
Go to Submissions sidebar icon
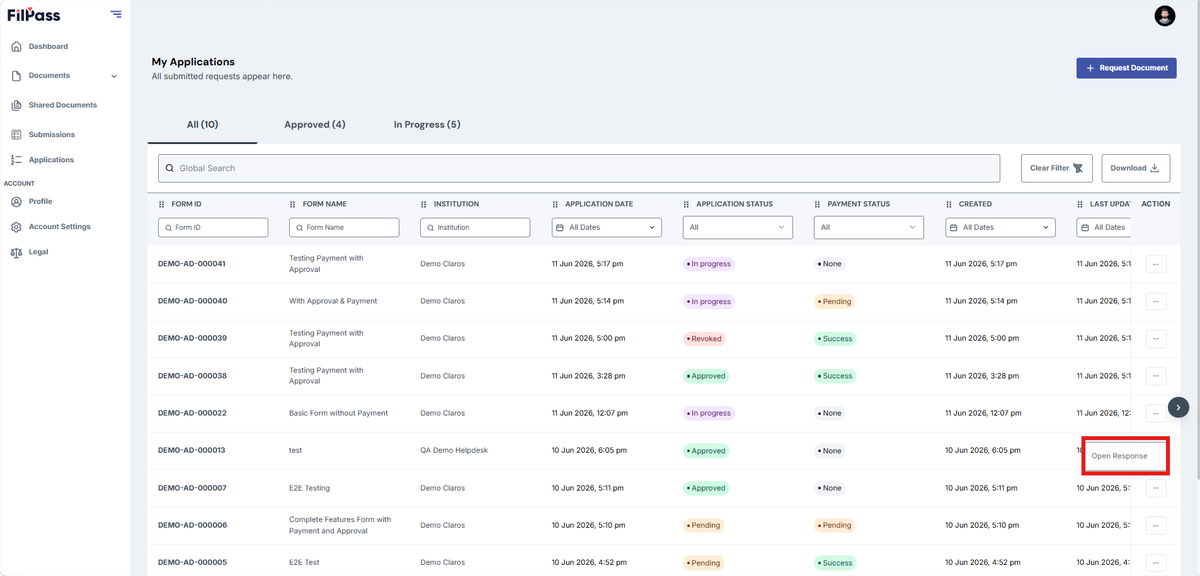click(x=16, y=134)
